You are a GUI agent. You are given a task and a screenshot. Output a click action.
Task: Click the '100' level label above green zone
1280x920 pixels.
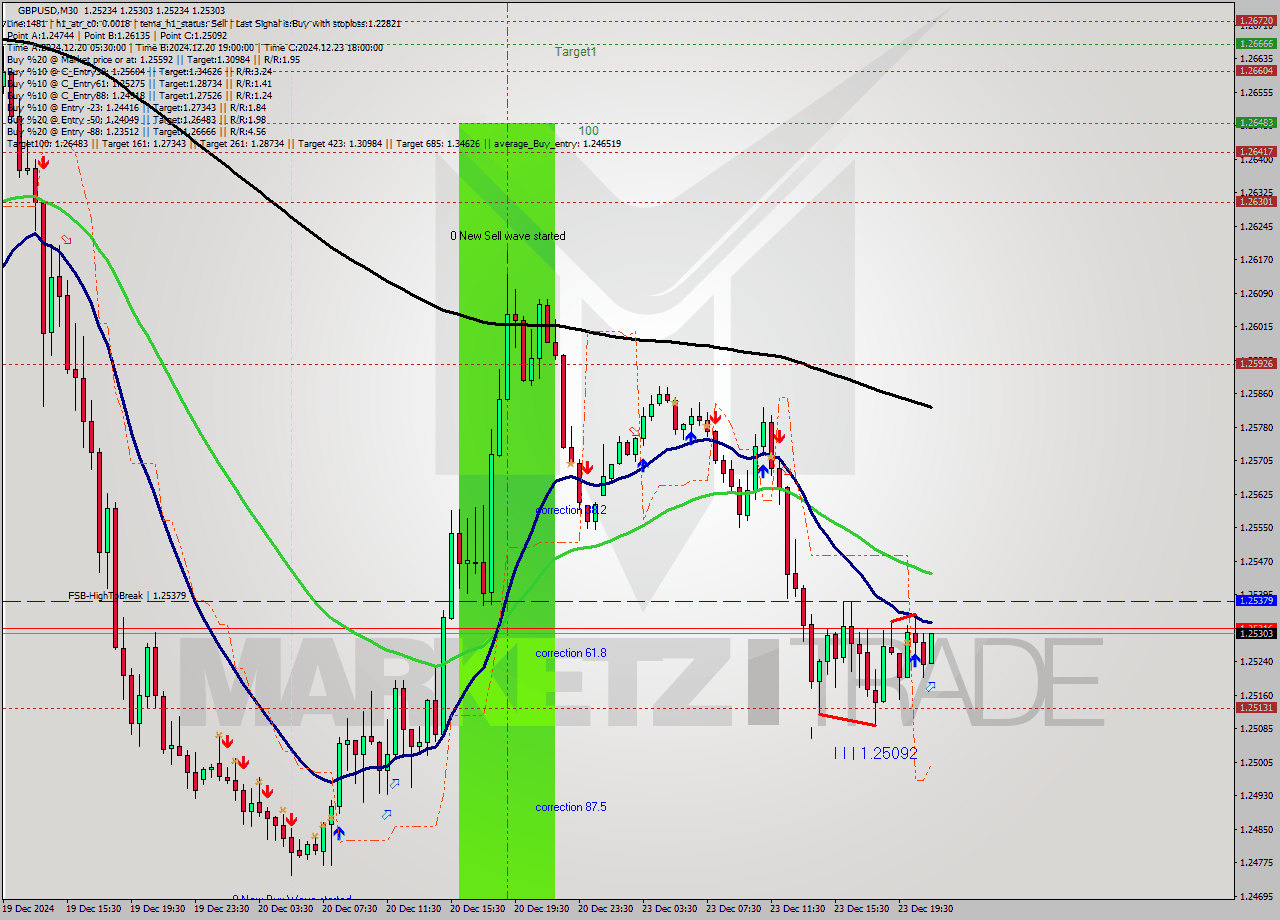pos(589,131)
